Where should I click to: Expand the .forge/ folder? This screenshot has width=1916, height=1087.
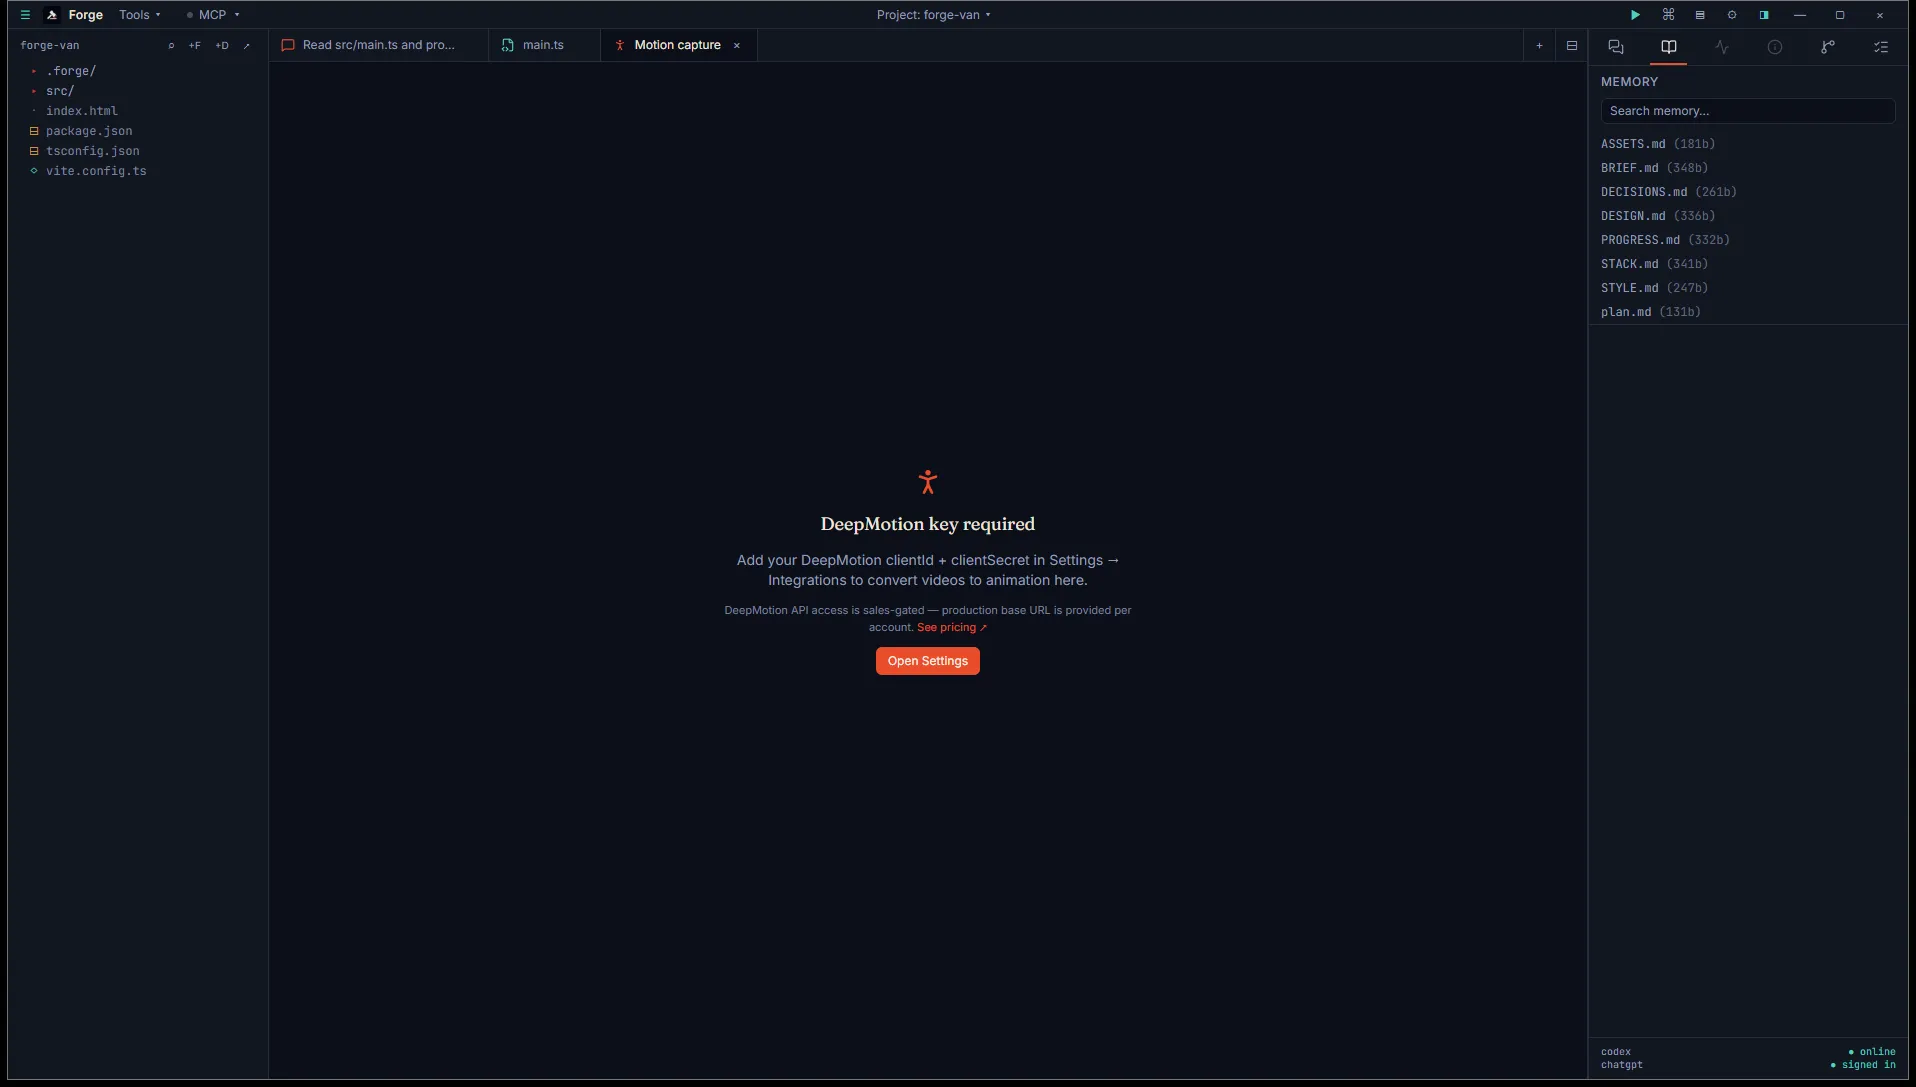click(x=71, y=71)
